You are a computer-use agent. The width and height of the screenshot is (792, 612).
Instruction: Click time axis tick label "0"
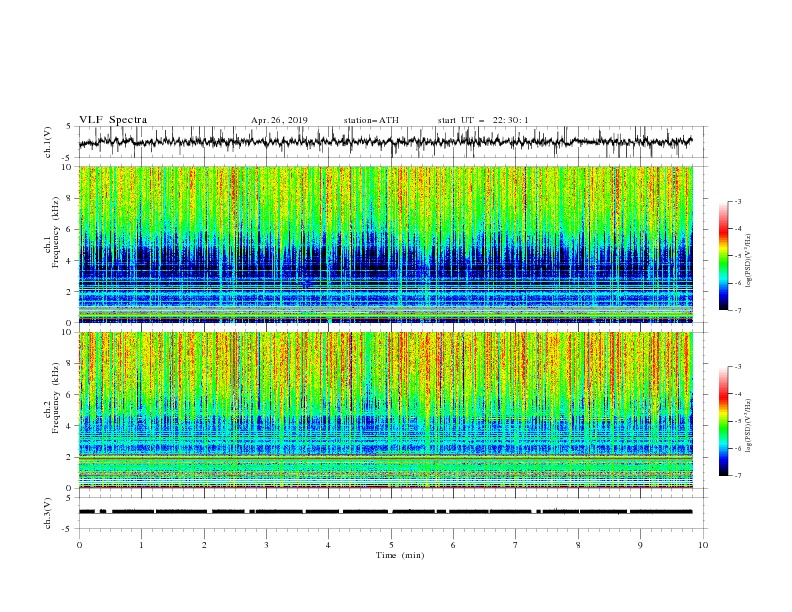tap(79, 545)
